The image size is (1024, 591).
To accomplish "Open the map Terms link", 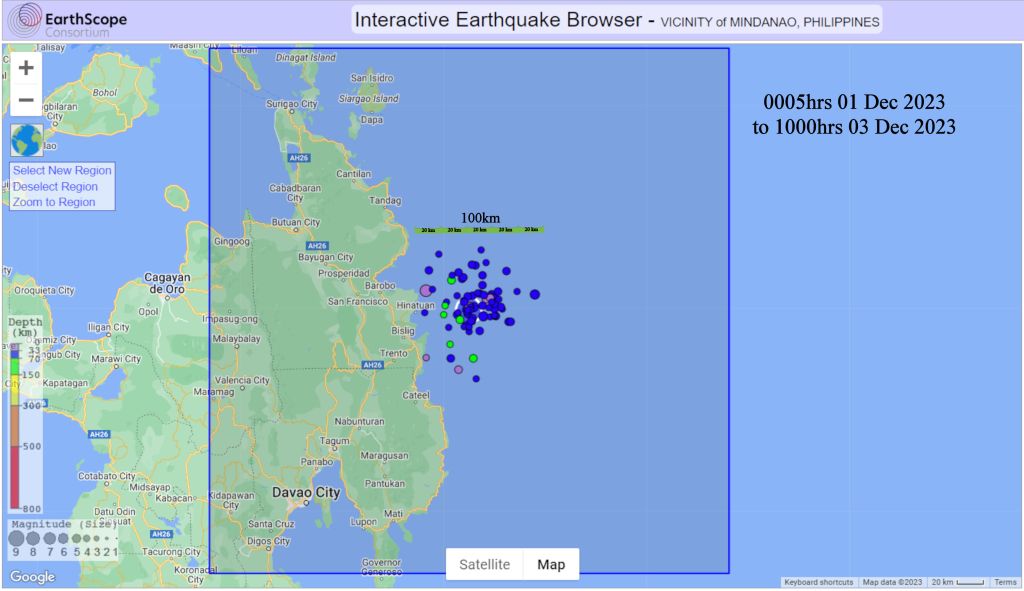I will (1005, 582).
